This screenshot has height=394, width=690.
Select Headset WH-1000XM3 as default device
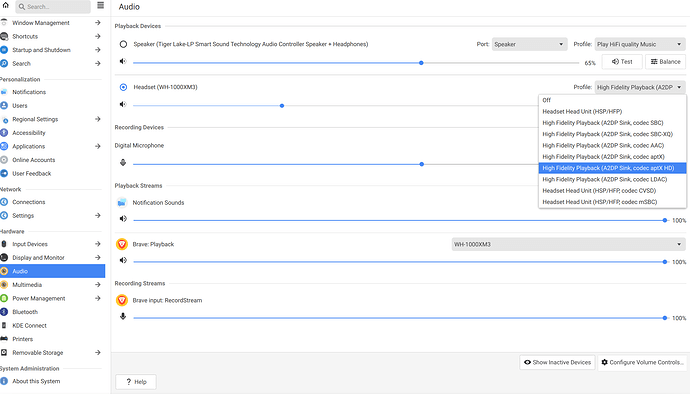[x=123, y=87]
